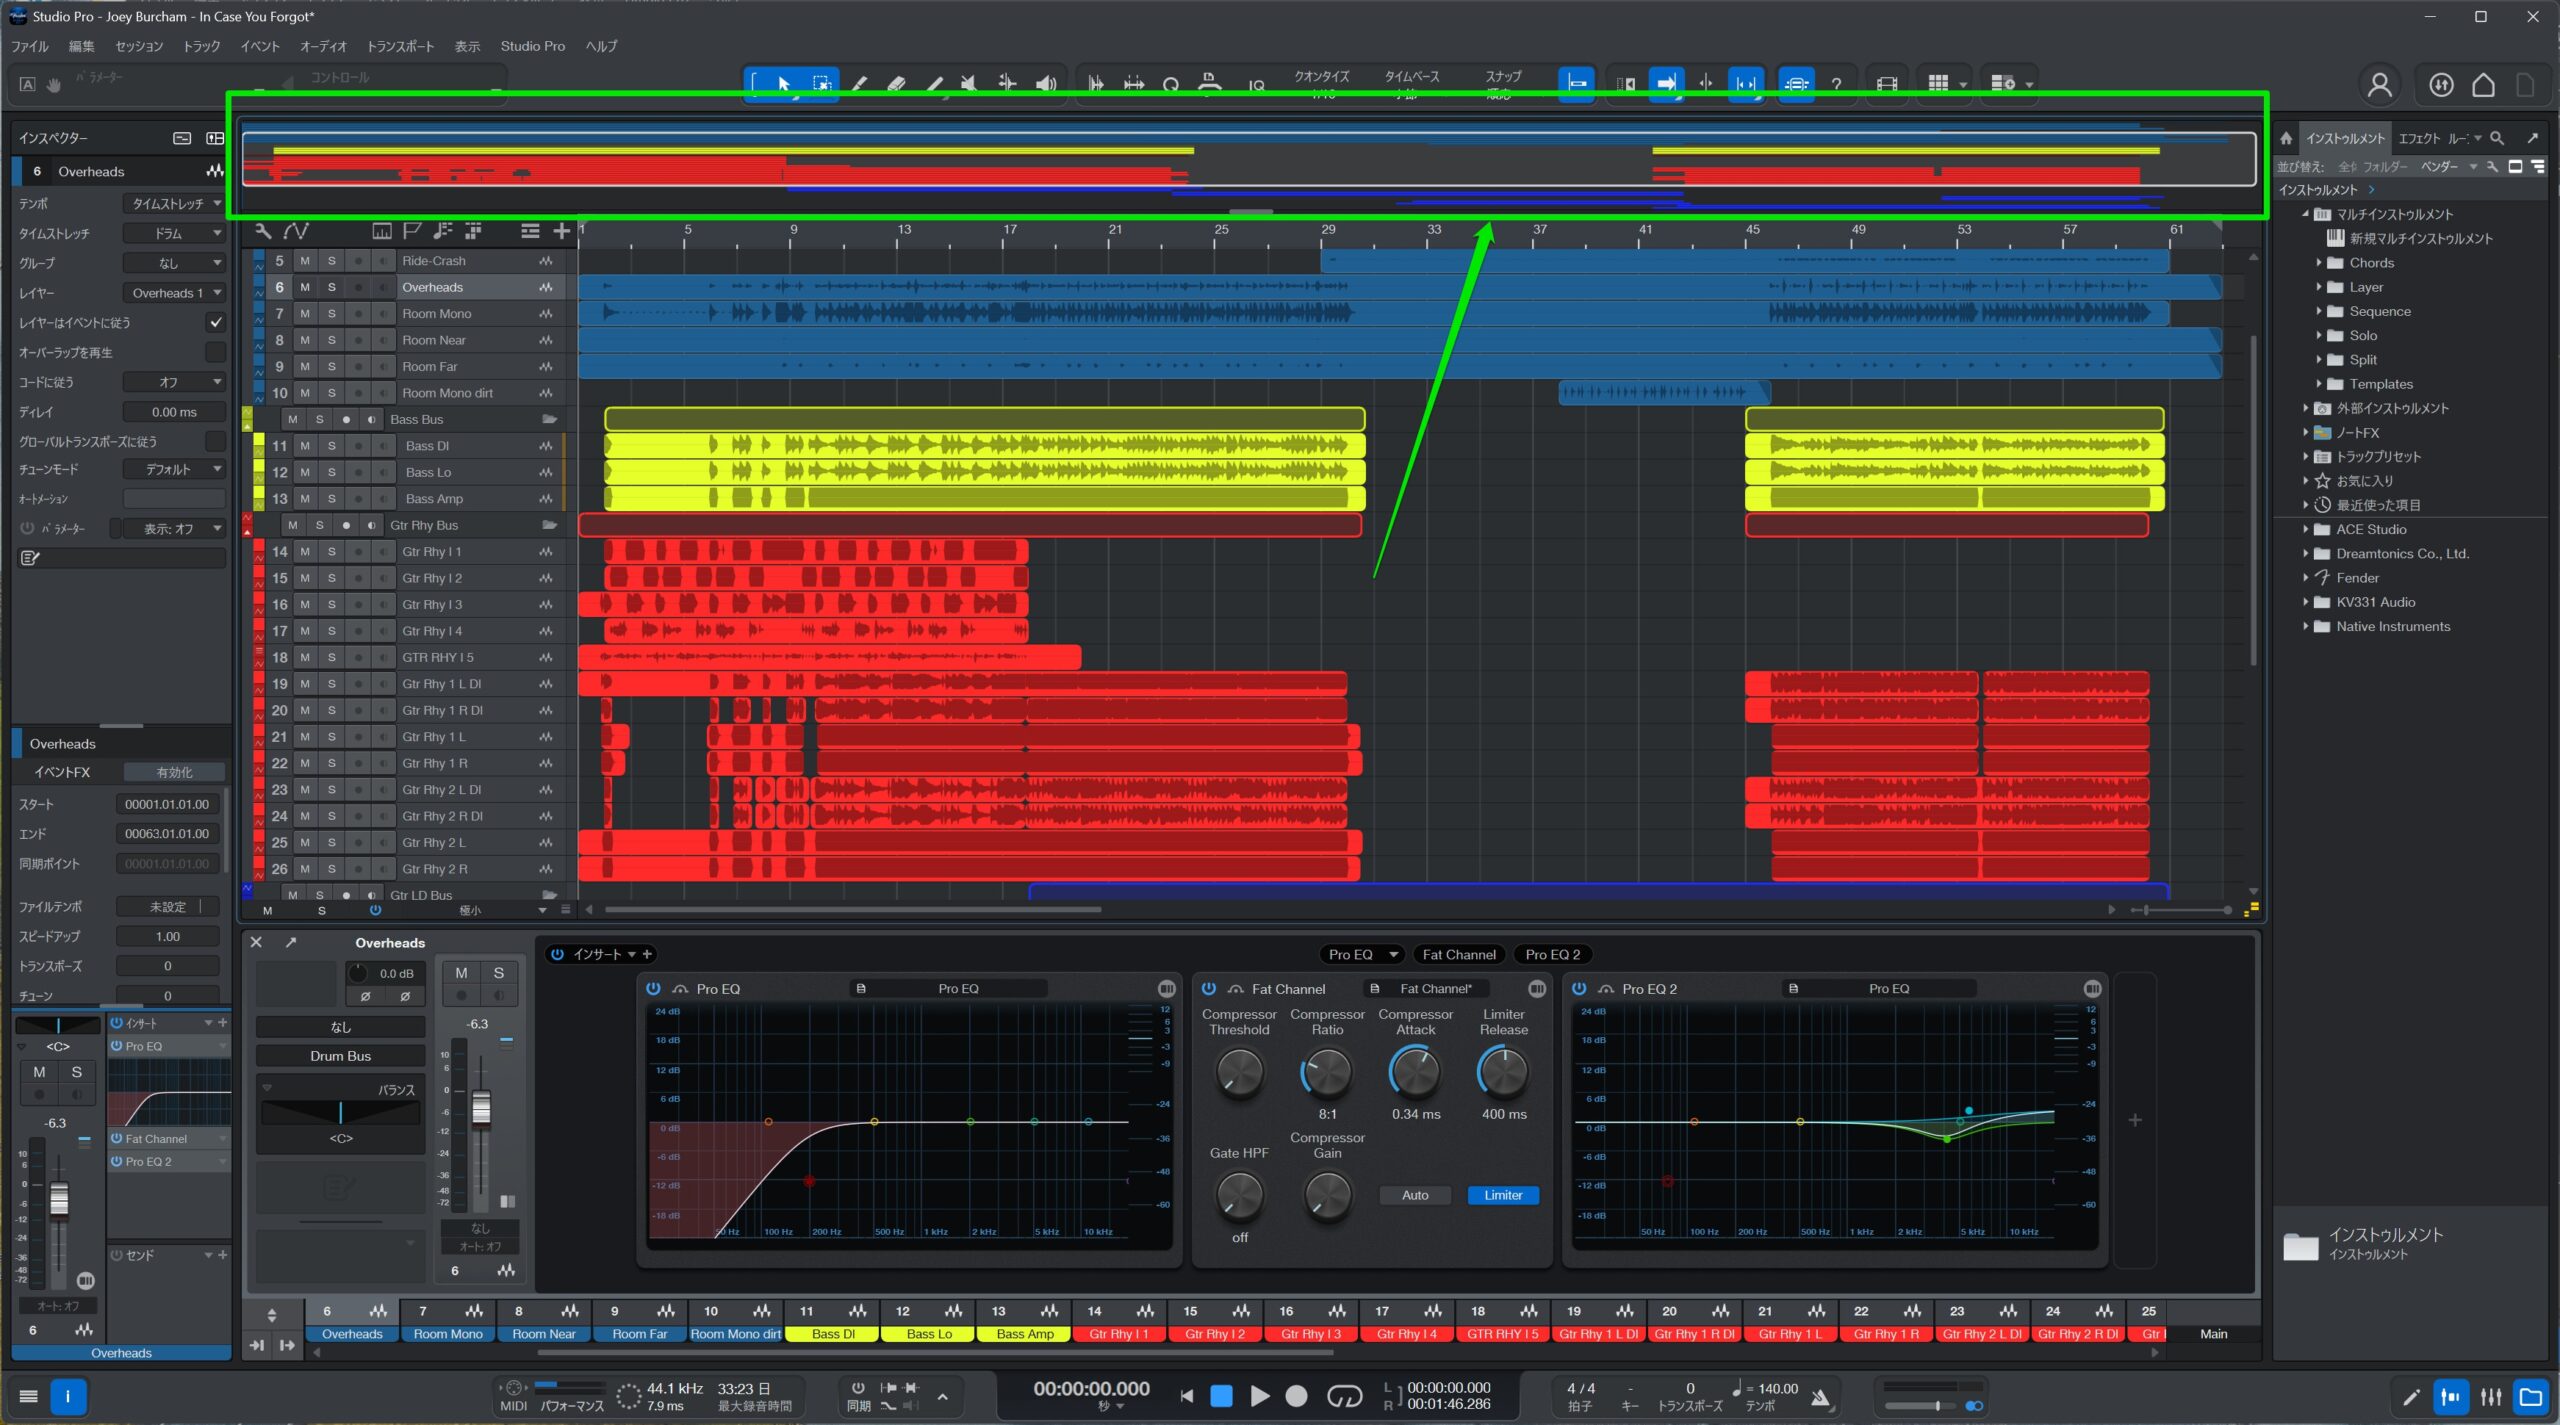
Task: Start playback with the Play button
Action: (x=1259, y=1396)
